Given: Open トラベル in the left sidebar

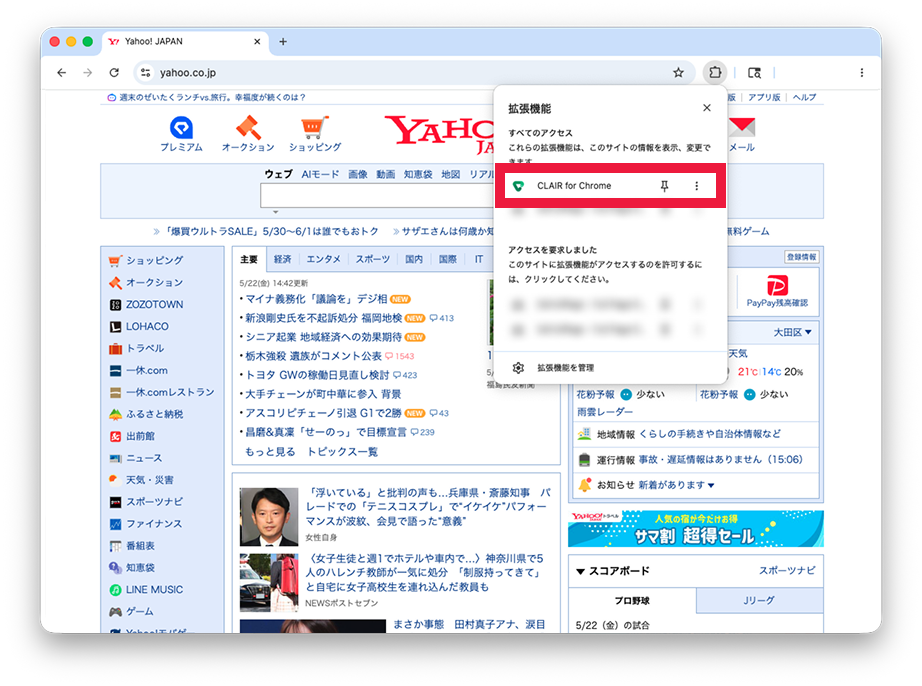Looking at the screenshot, I should [145, 348].
